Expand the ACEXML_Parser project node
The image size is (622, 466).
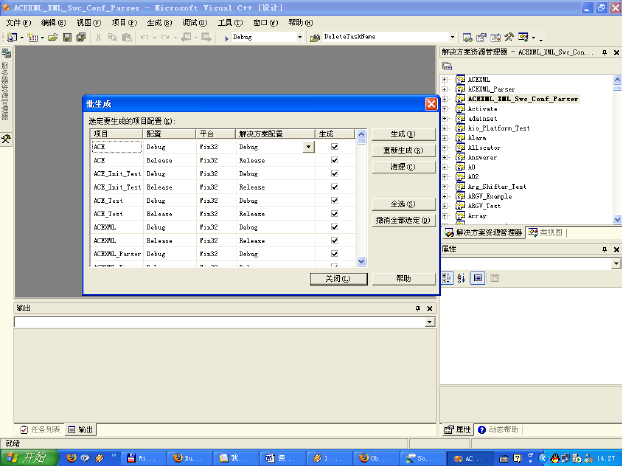coord(445,89)
